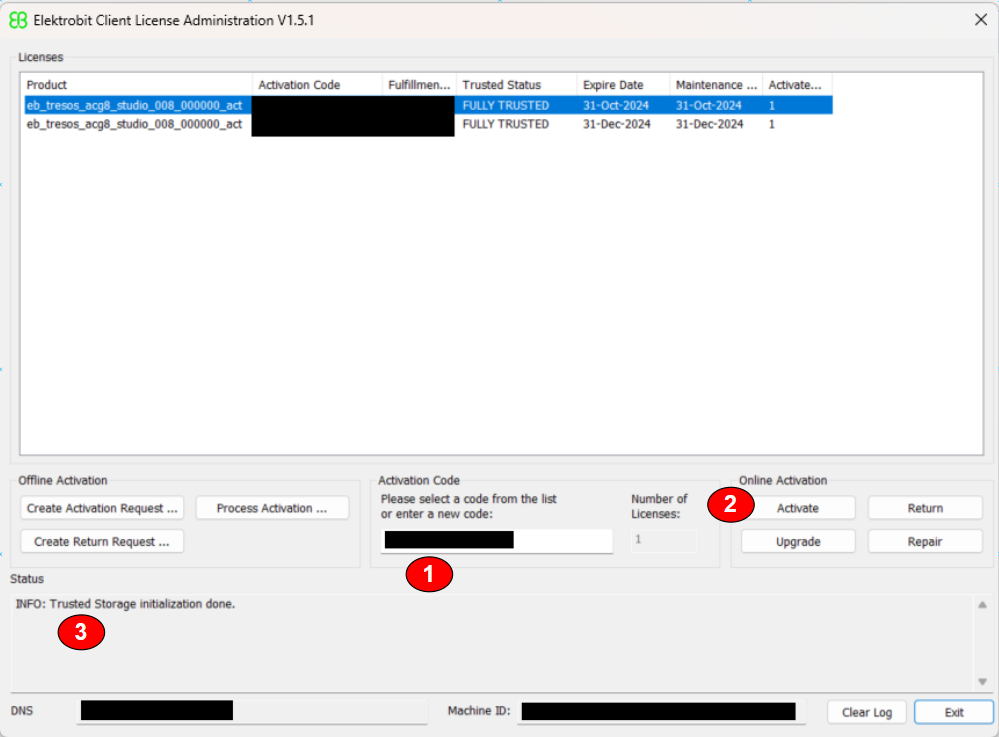Viewport: 999px width, 737px height.
Task: Open Create Activation Request dialog
Action: coord(102,508)
